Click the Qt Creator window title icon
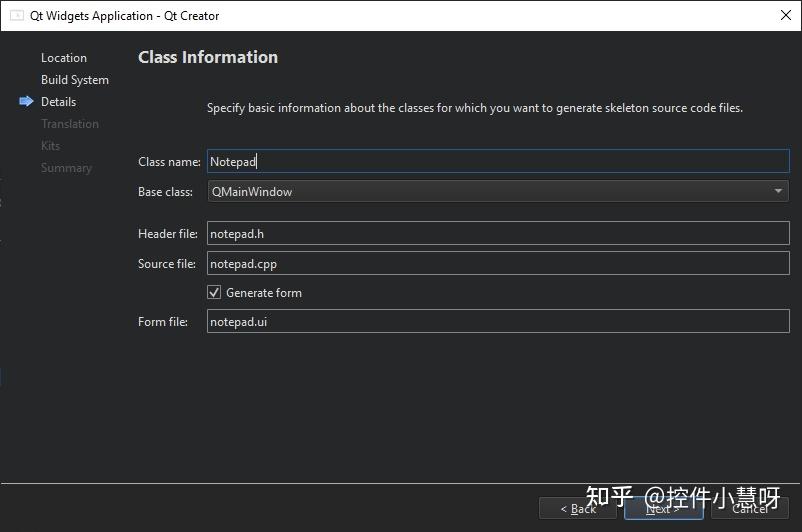Screen dimensions: 802x532 coord(16,15)
